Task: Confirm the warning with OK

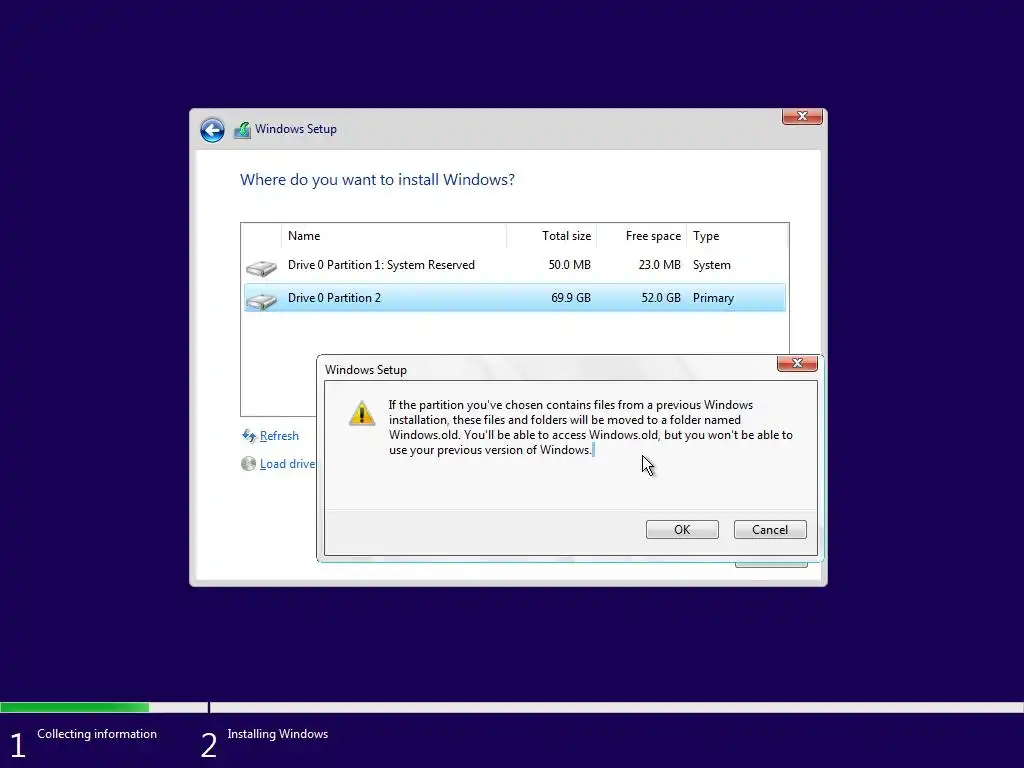Action: 682,530
